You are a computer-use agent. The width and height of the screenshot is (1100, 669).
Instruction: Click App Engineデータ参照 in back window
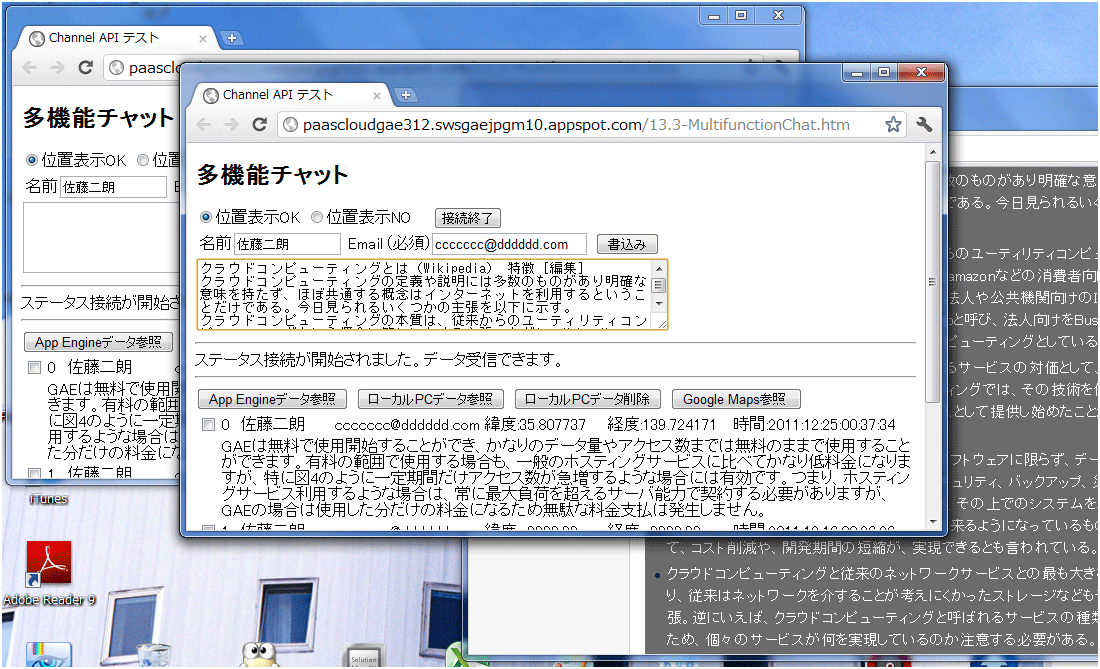(x=98, y=342)
